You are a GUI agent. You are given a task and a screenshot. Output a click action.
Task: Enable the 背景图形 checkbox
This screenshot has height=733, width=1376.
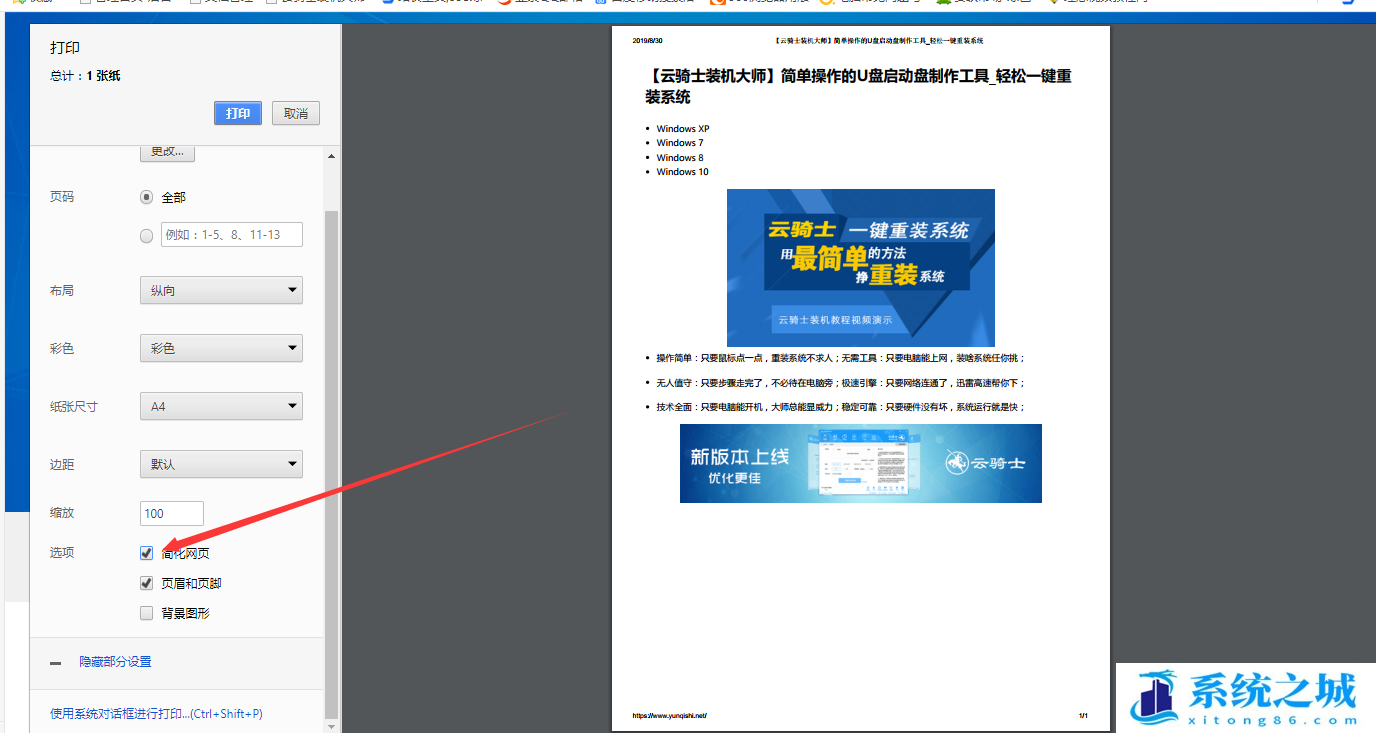pyautogui.click(x=147, y=613)
